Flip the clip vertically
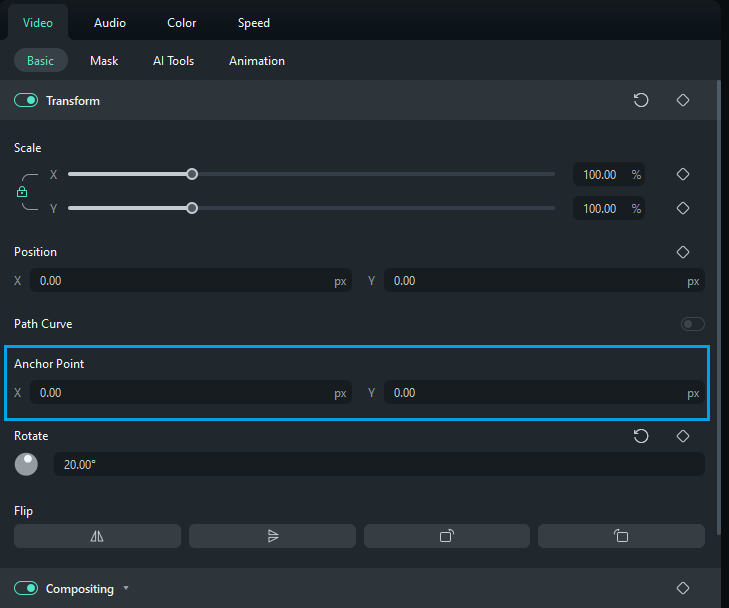 [x=272, y=536]
